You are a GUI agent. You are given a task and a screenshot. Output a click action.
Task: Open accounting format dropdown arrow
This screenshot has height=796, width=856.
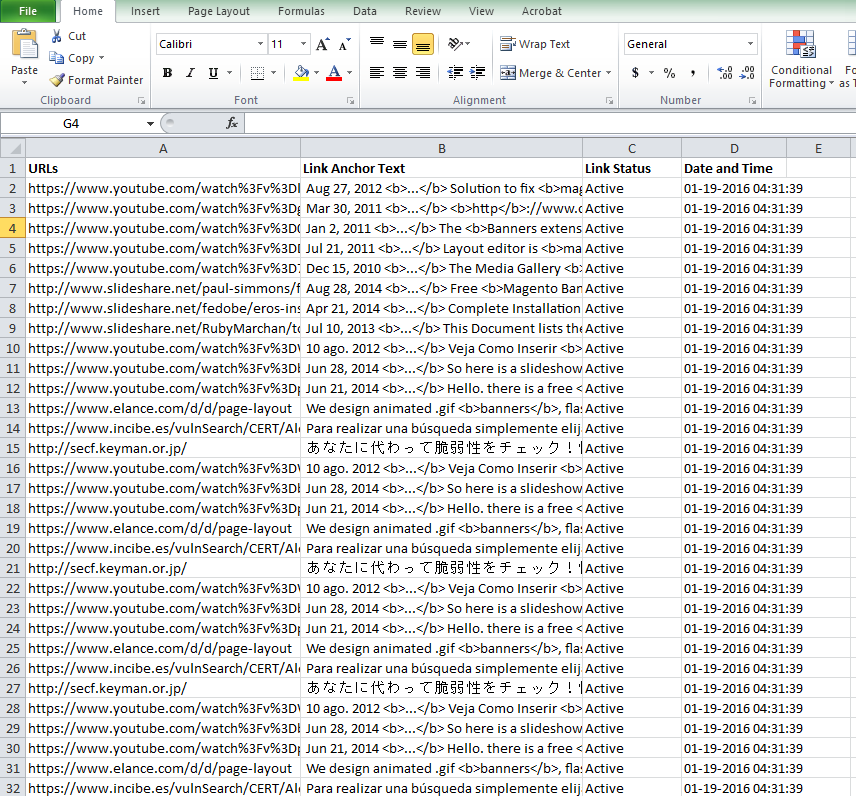tap(651, 73)
